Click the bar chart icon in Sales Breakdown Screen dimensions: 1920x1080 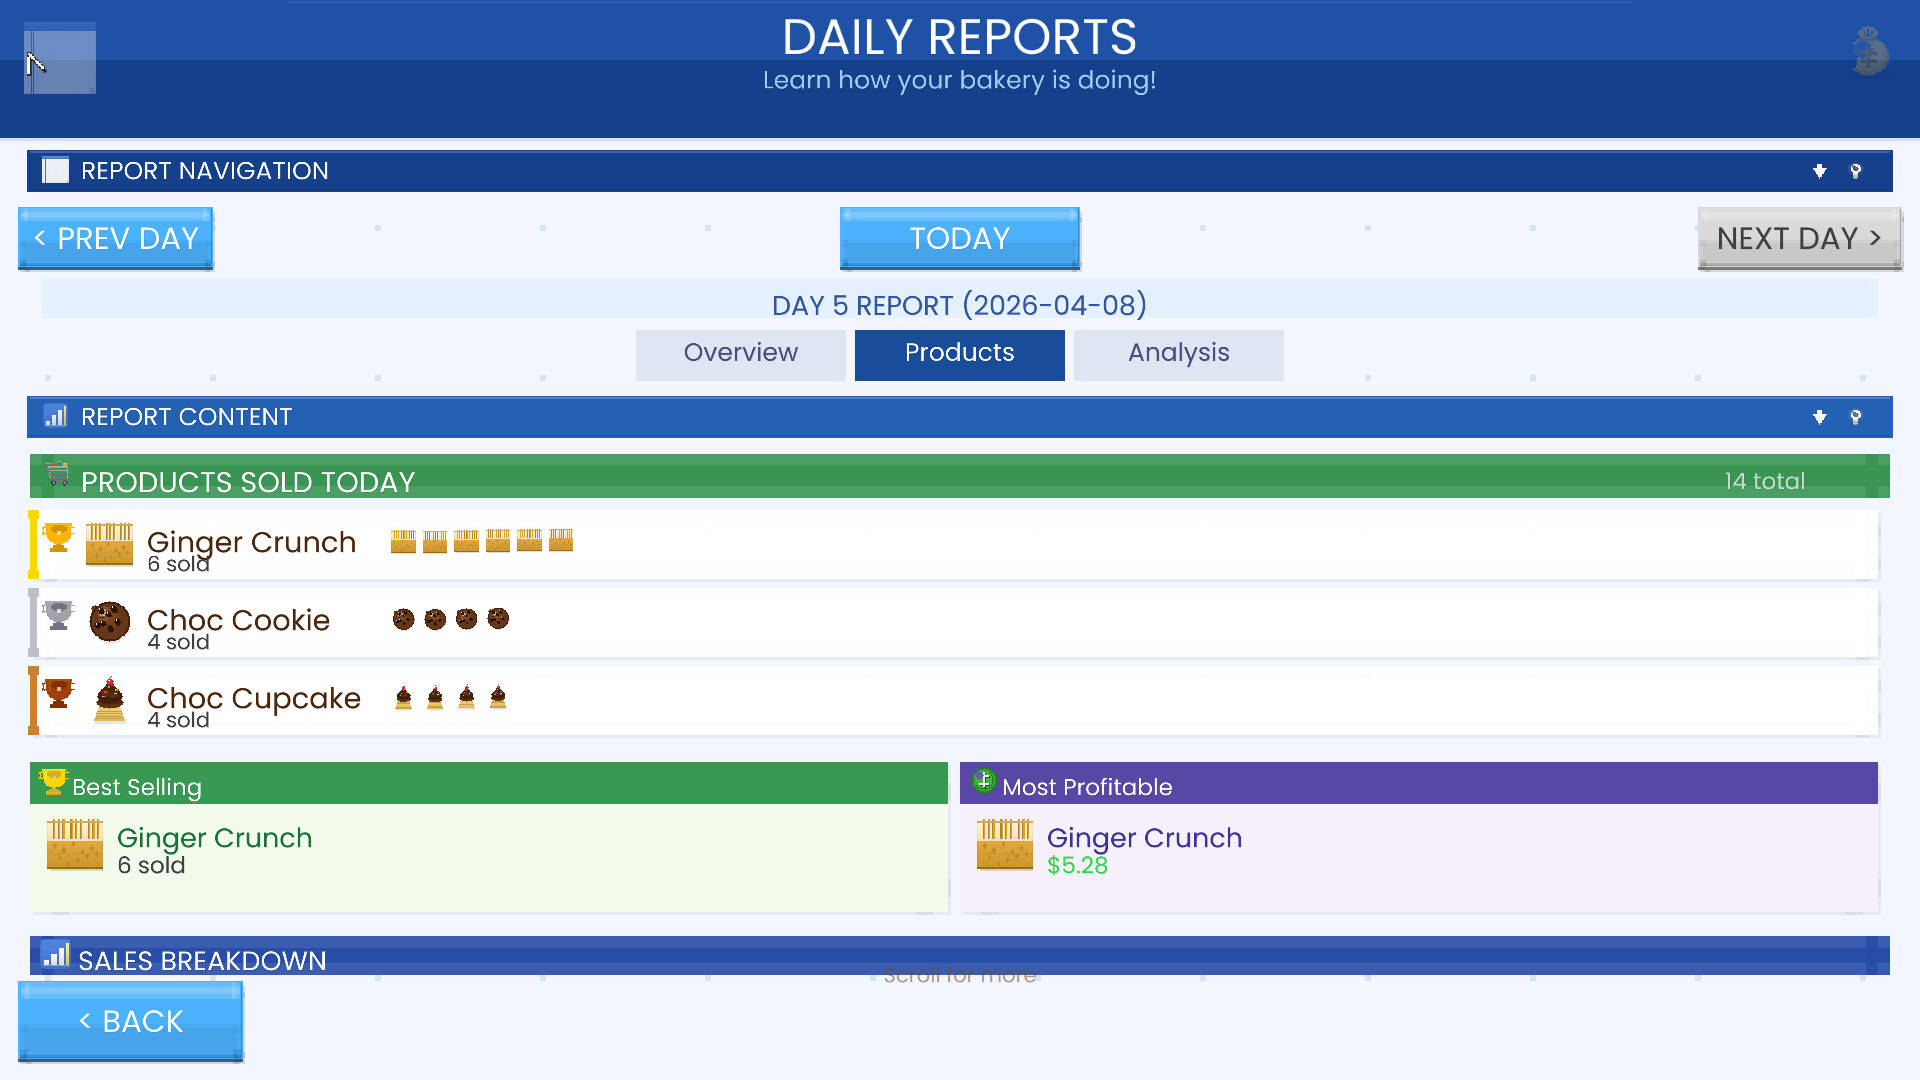[56, 955]
